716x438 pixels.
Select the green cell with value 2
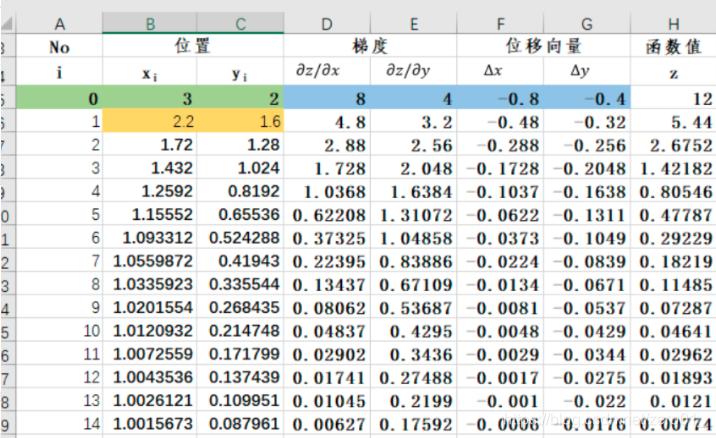point(240,98)
